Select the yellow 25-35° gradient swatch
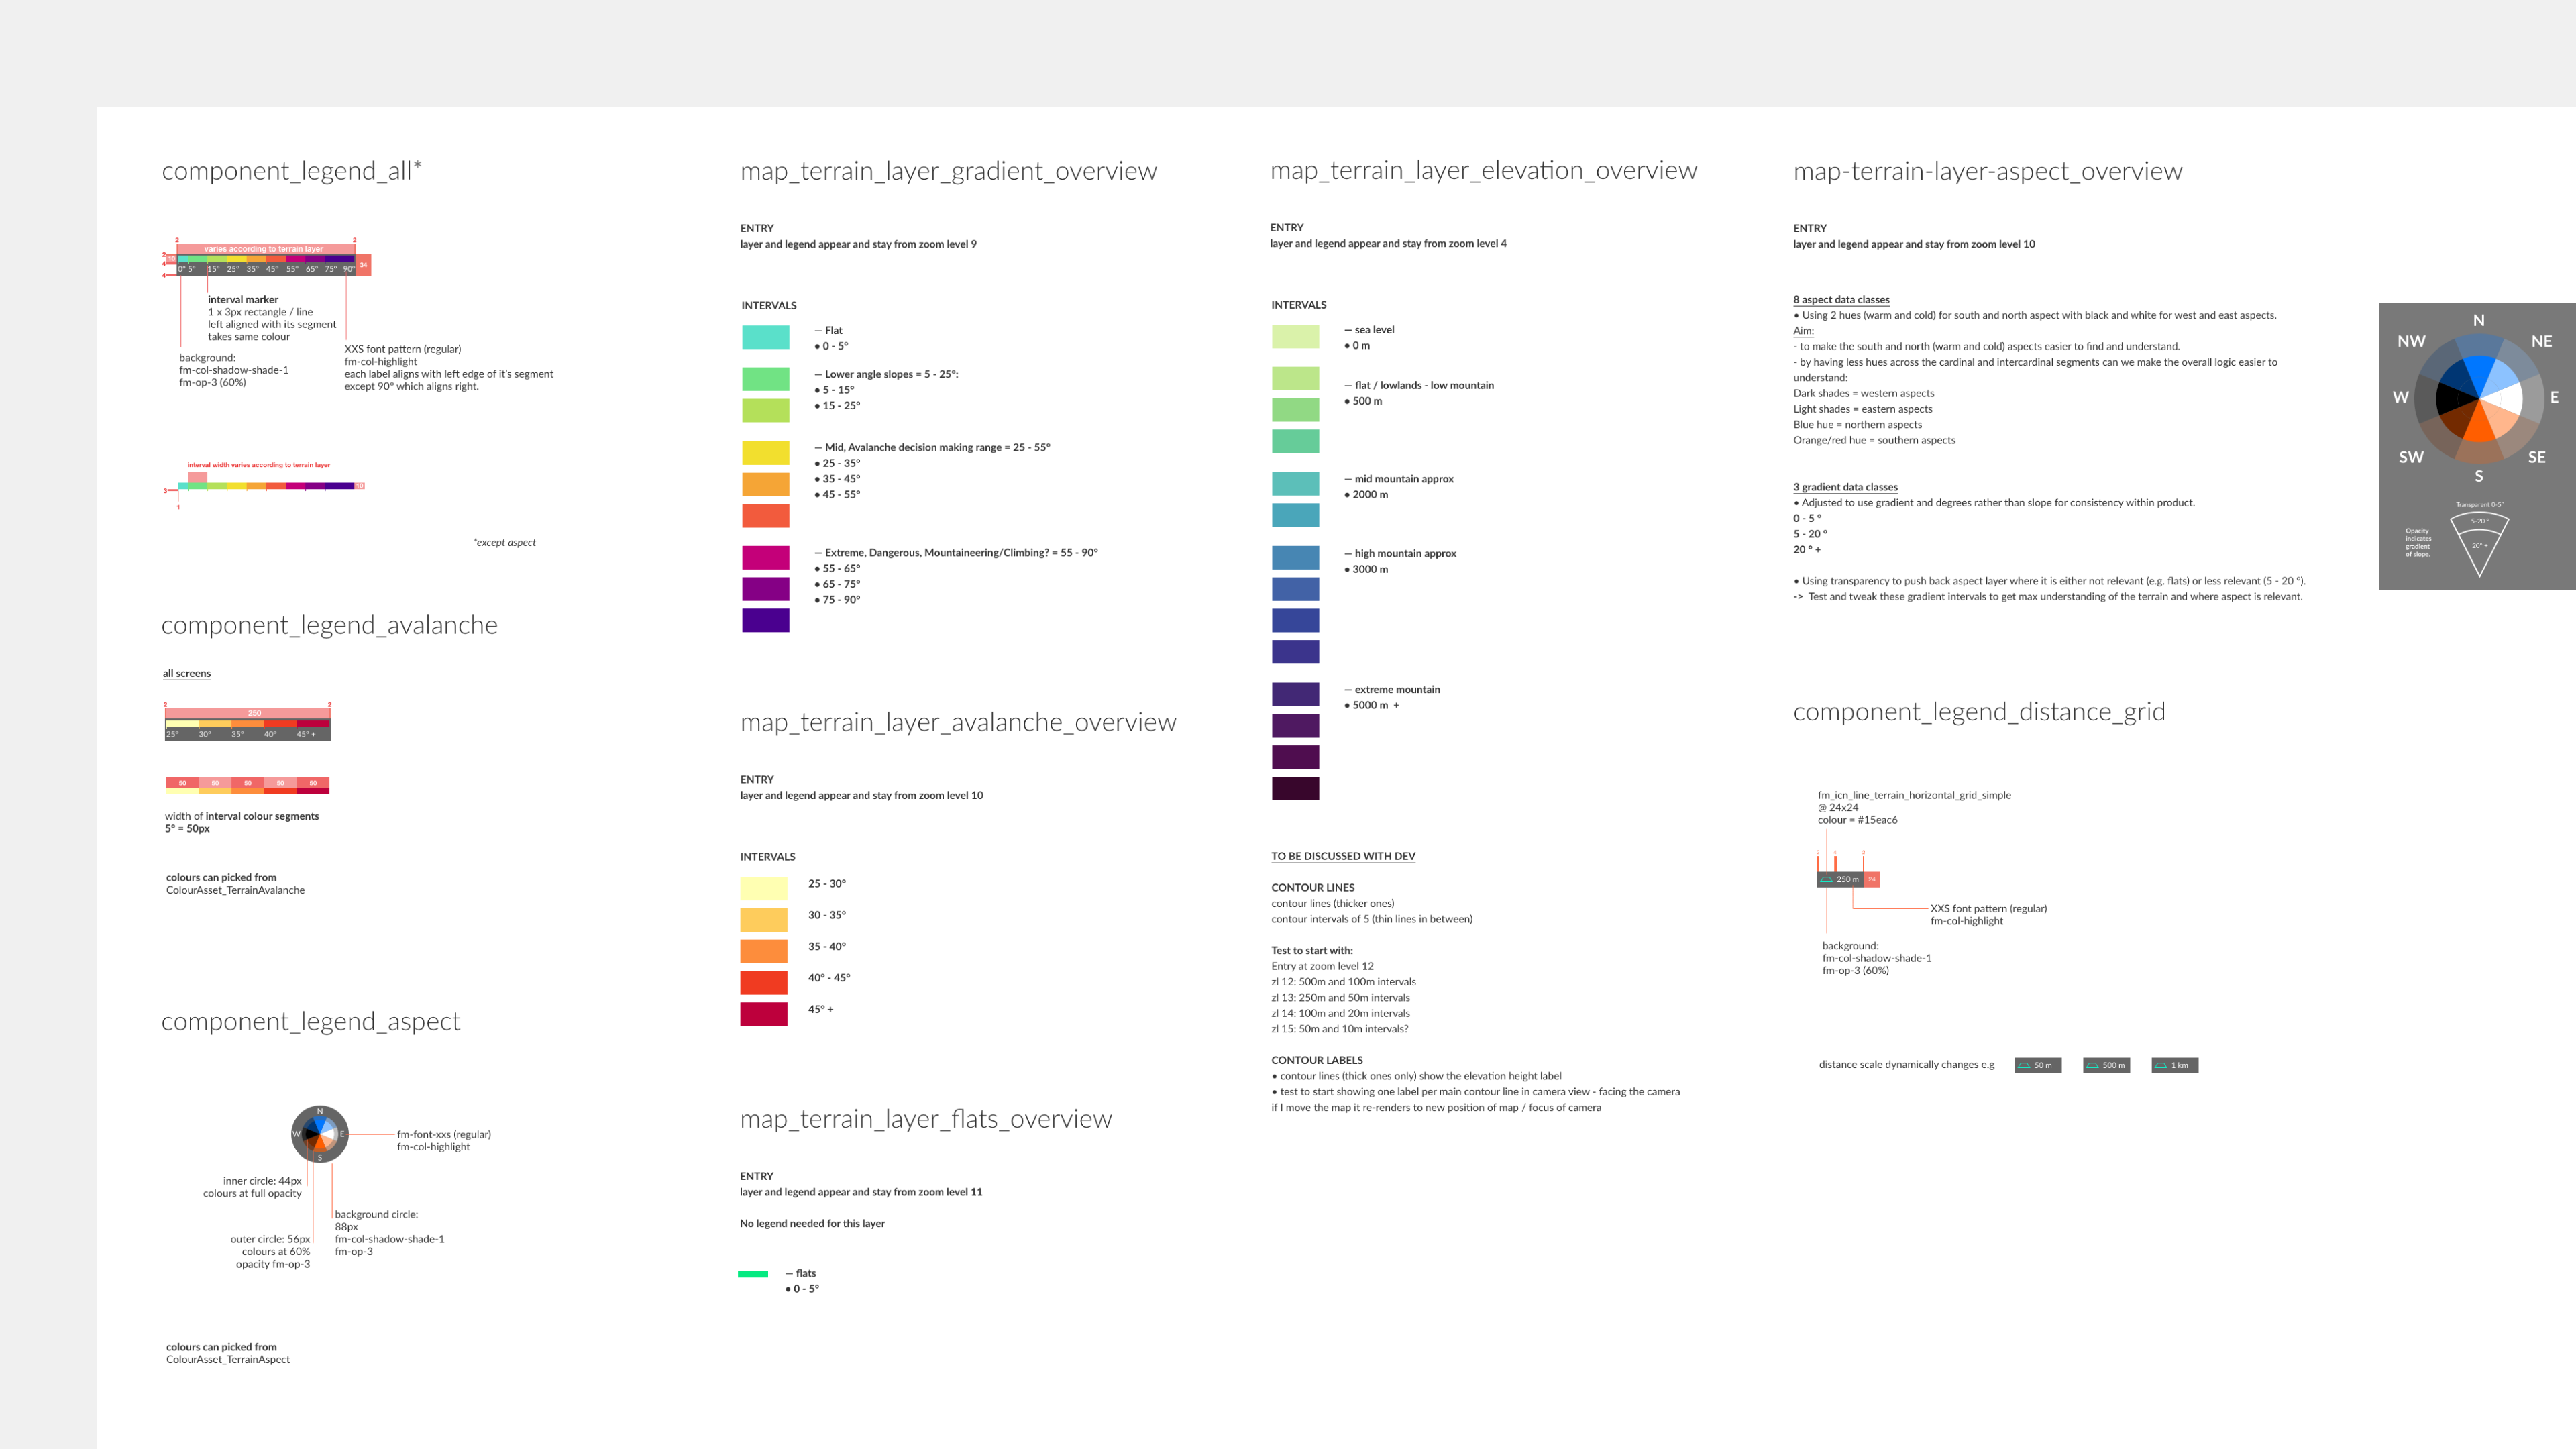Image resolution: width=2576 pixels, height=1449 pixels. tap(765, 453)
